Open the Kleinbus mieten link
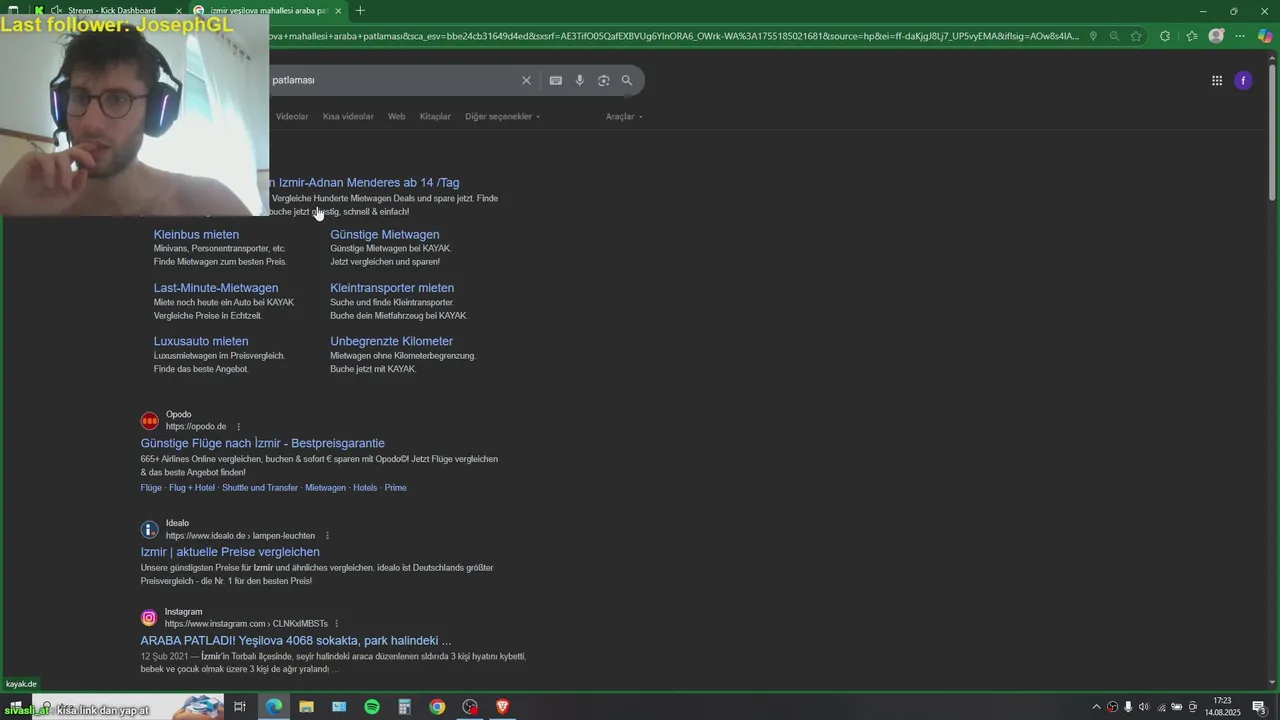1280x720 pixels. tap(196, 235)
